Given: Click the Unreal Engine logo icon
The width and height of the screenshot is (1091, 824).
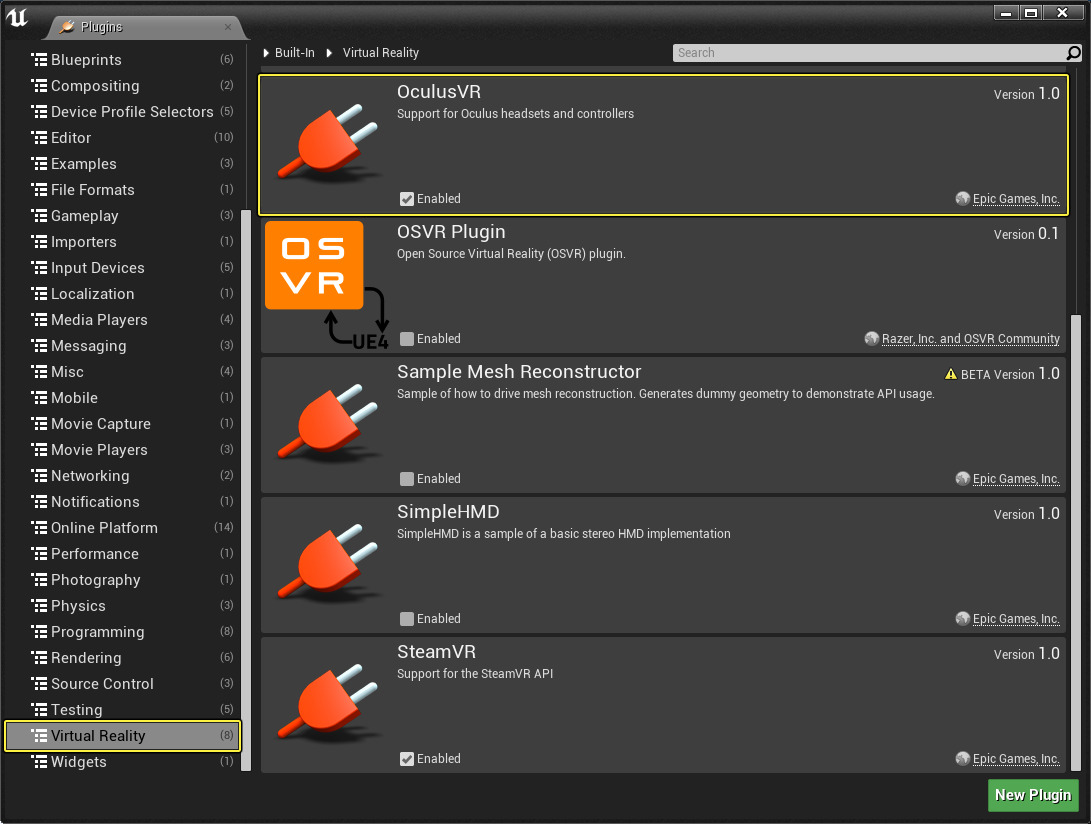Looking at the screenshot, I should pos(18,17).
